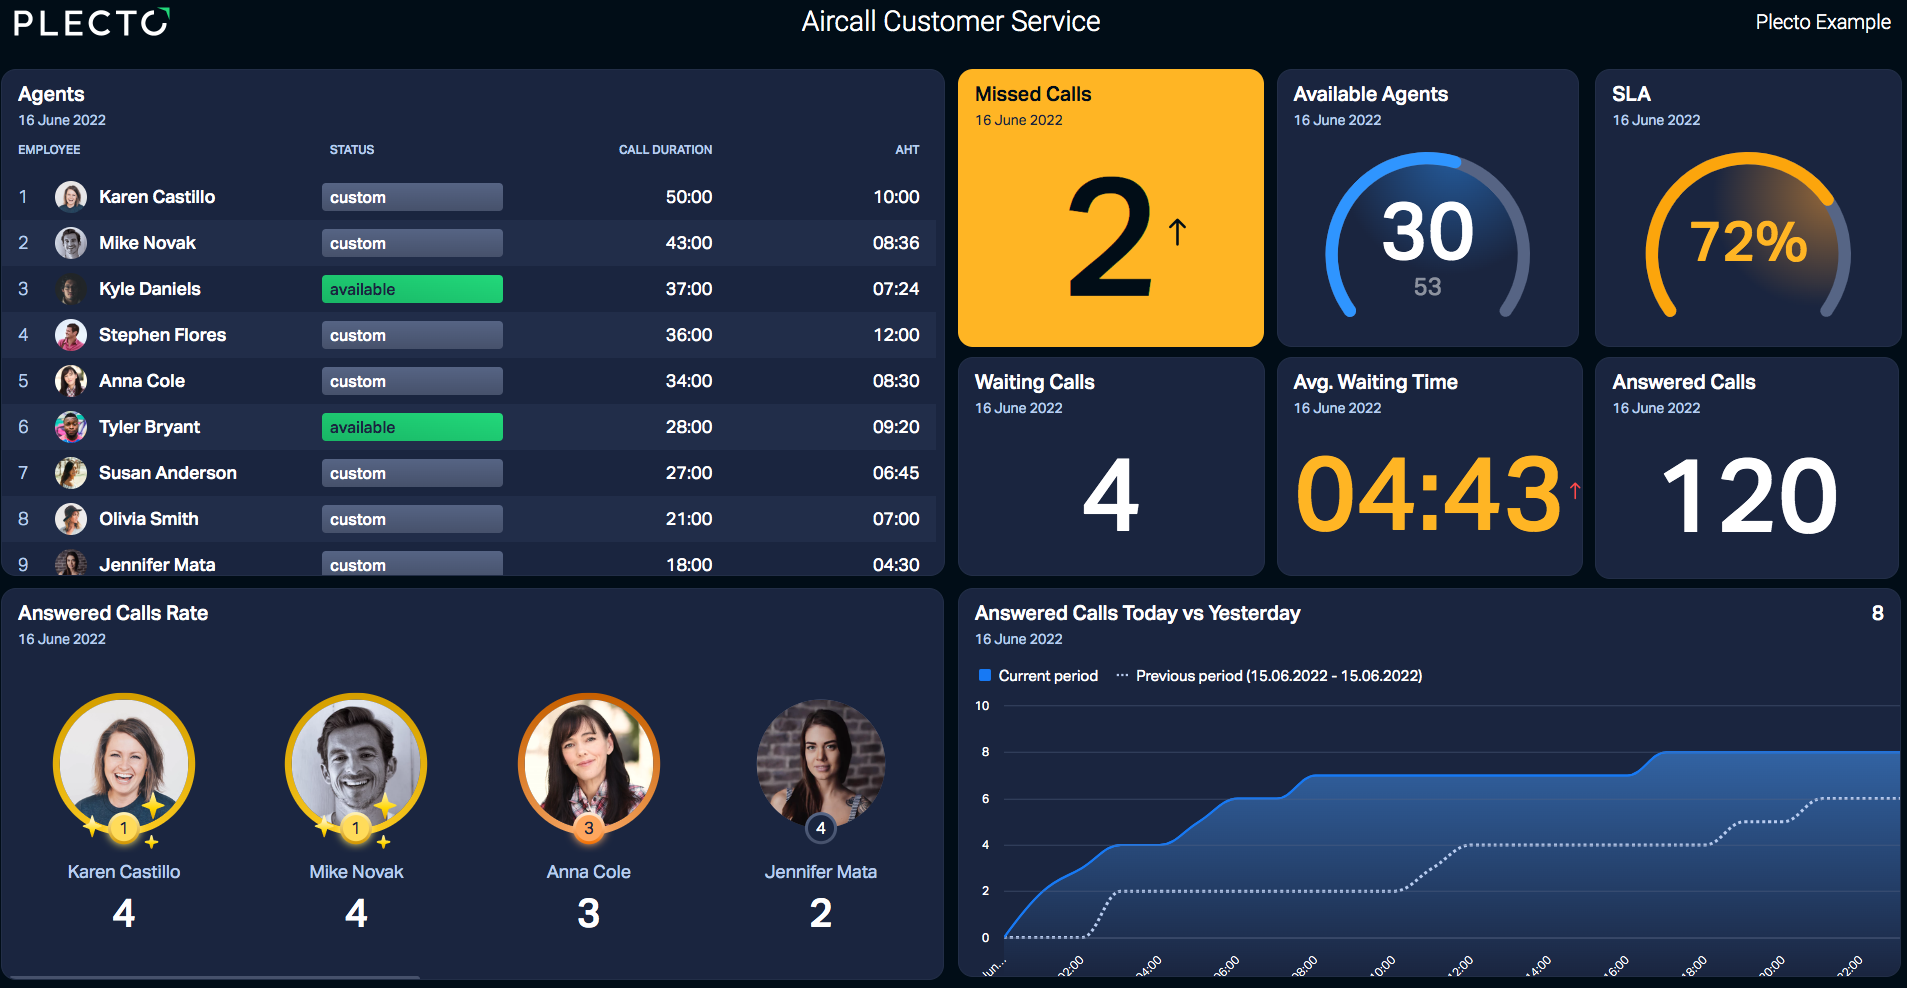Click the Aircall Customer Service dashboard title

951,21
